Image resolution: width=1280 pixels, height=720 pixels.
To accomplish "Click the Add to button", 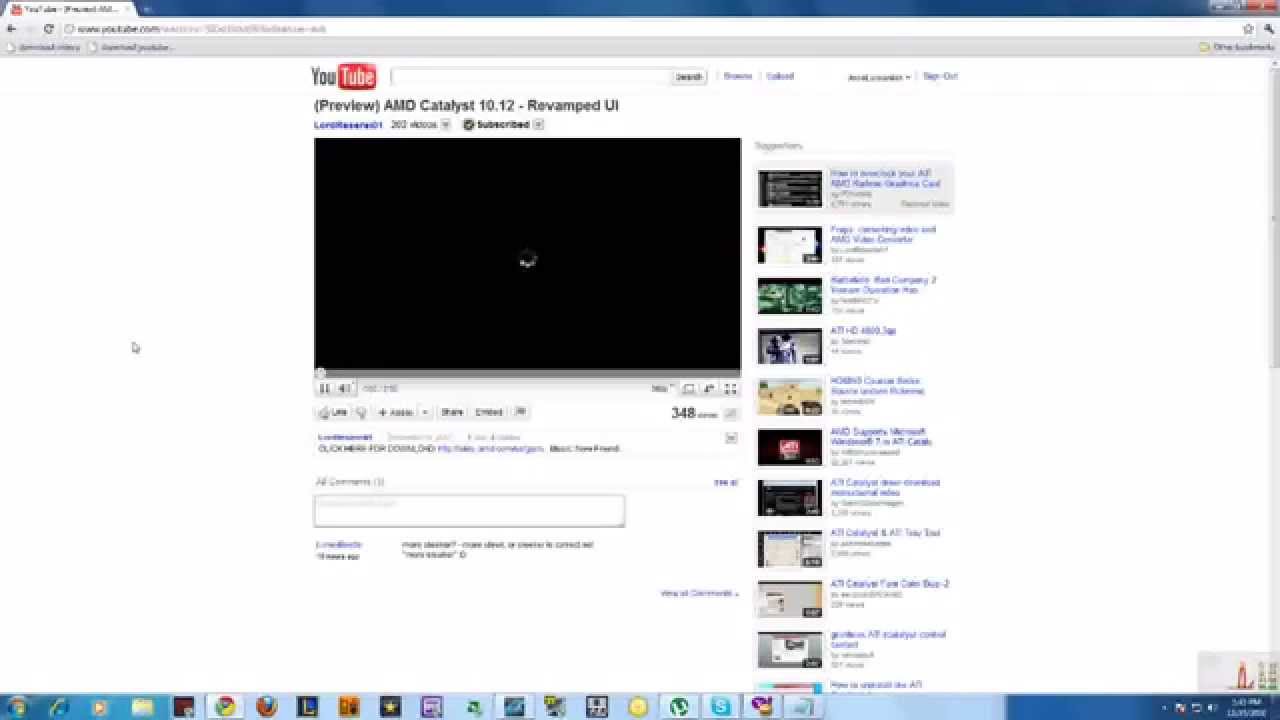I will point(396,412).
